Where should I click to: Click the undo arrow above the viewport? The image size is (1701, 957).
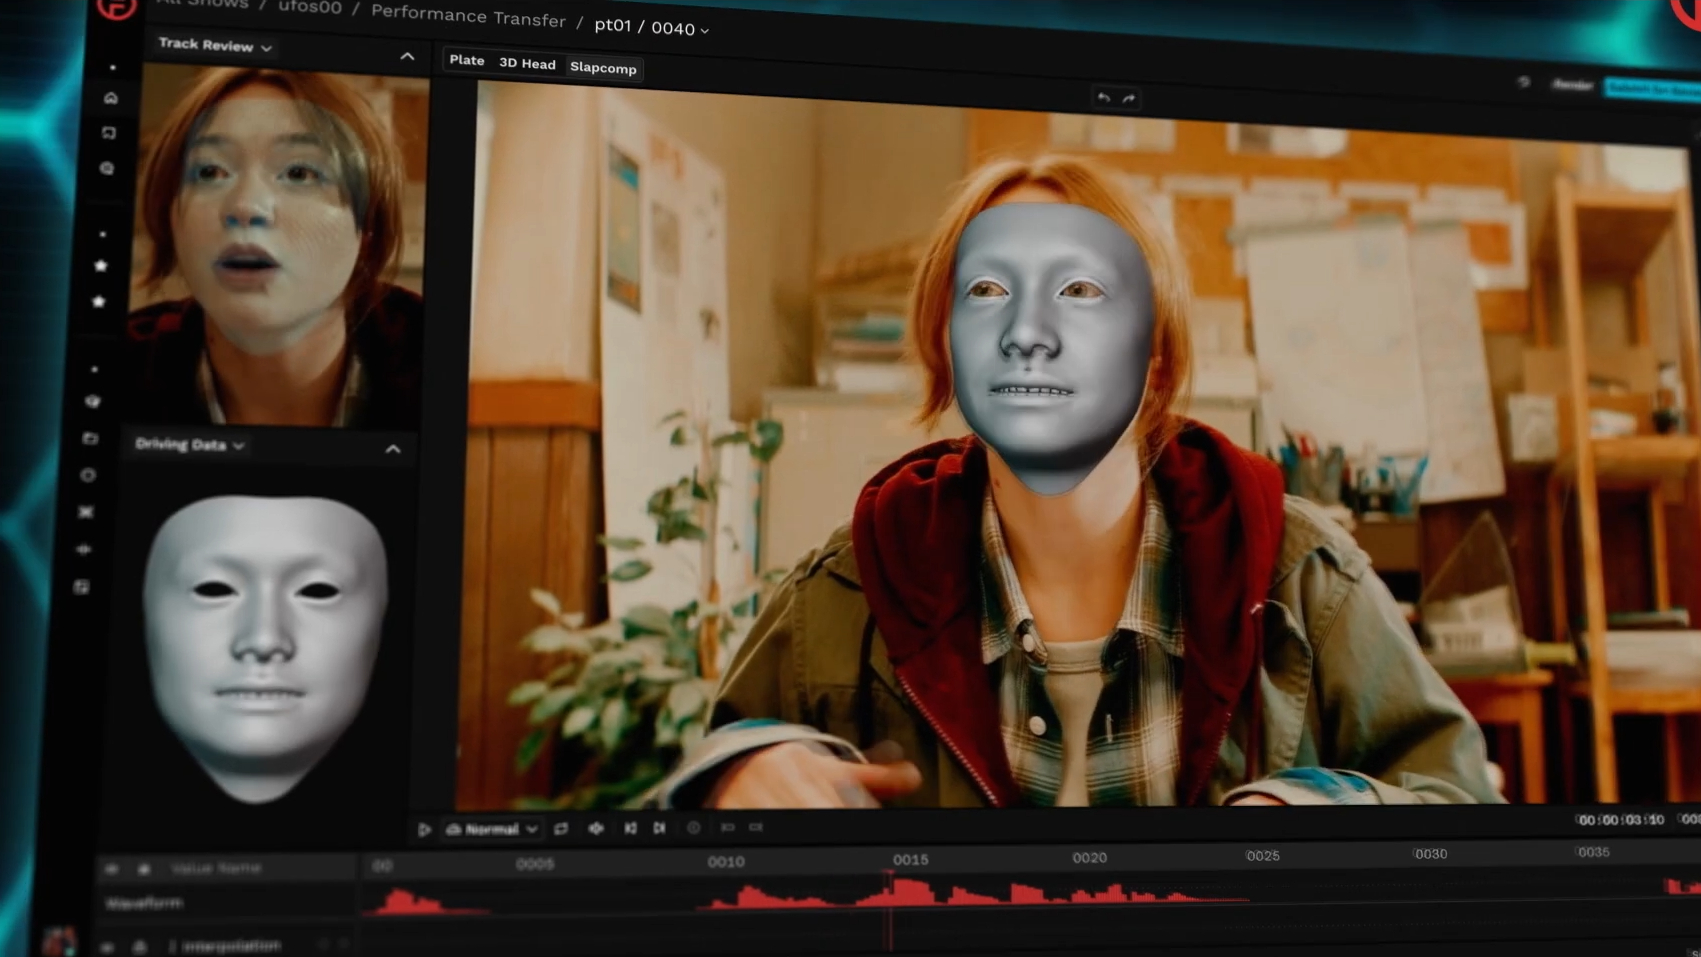click(x=1102, y=98)
